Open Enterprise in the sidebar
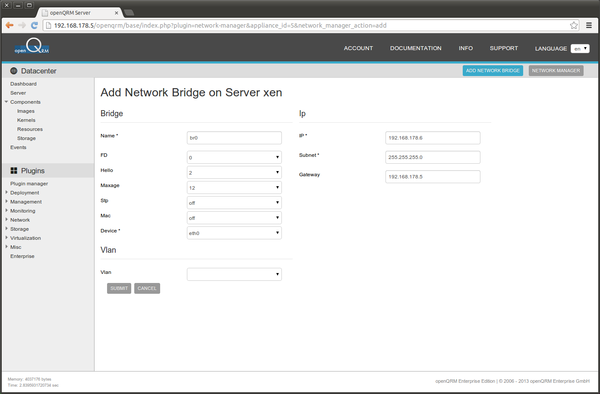The width and height of the screenshot is (600, 394). [22, 256]
